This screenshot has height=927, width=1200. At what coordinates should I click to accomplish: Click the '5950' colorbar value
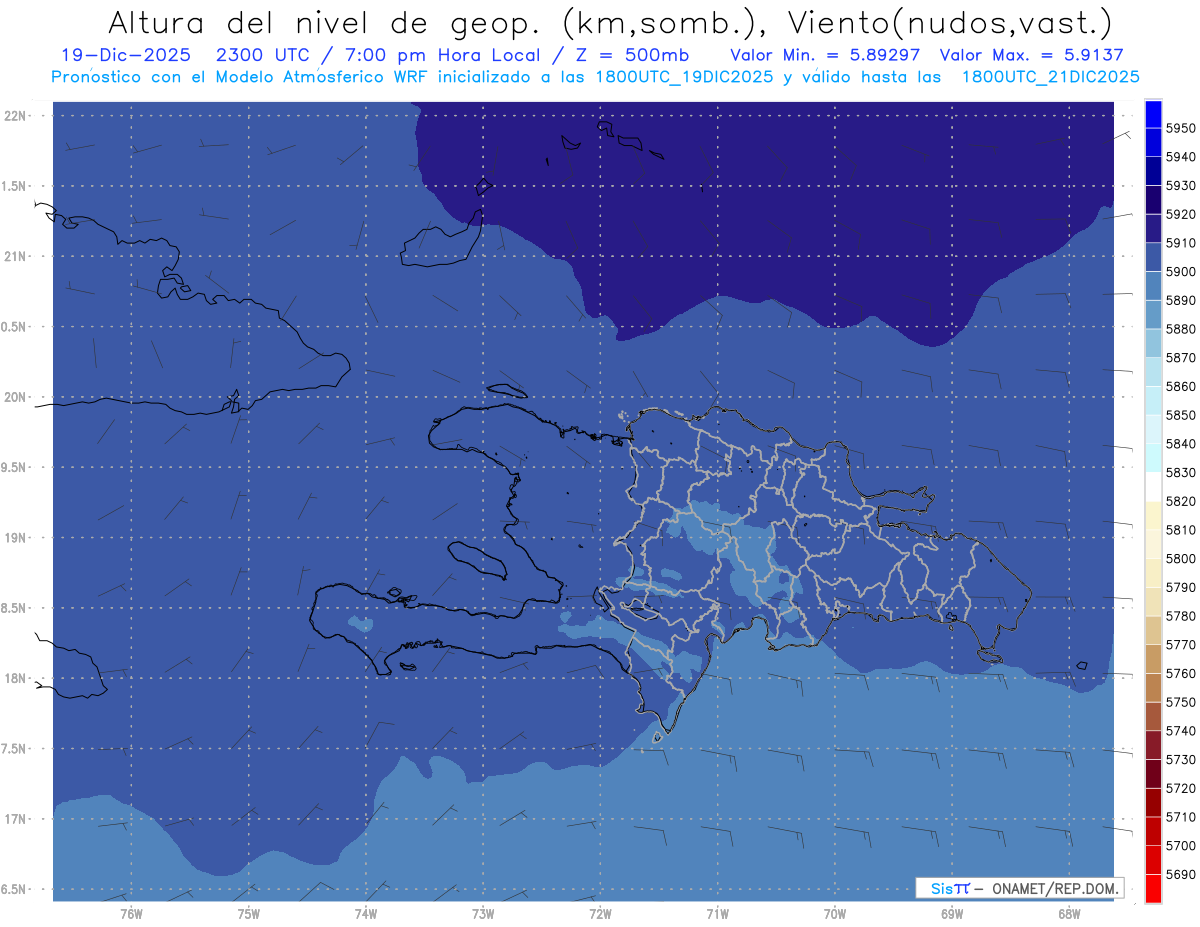pos(1180,128)
